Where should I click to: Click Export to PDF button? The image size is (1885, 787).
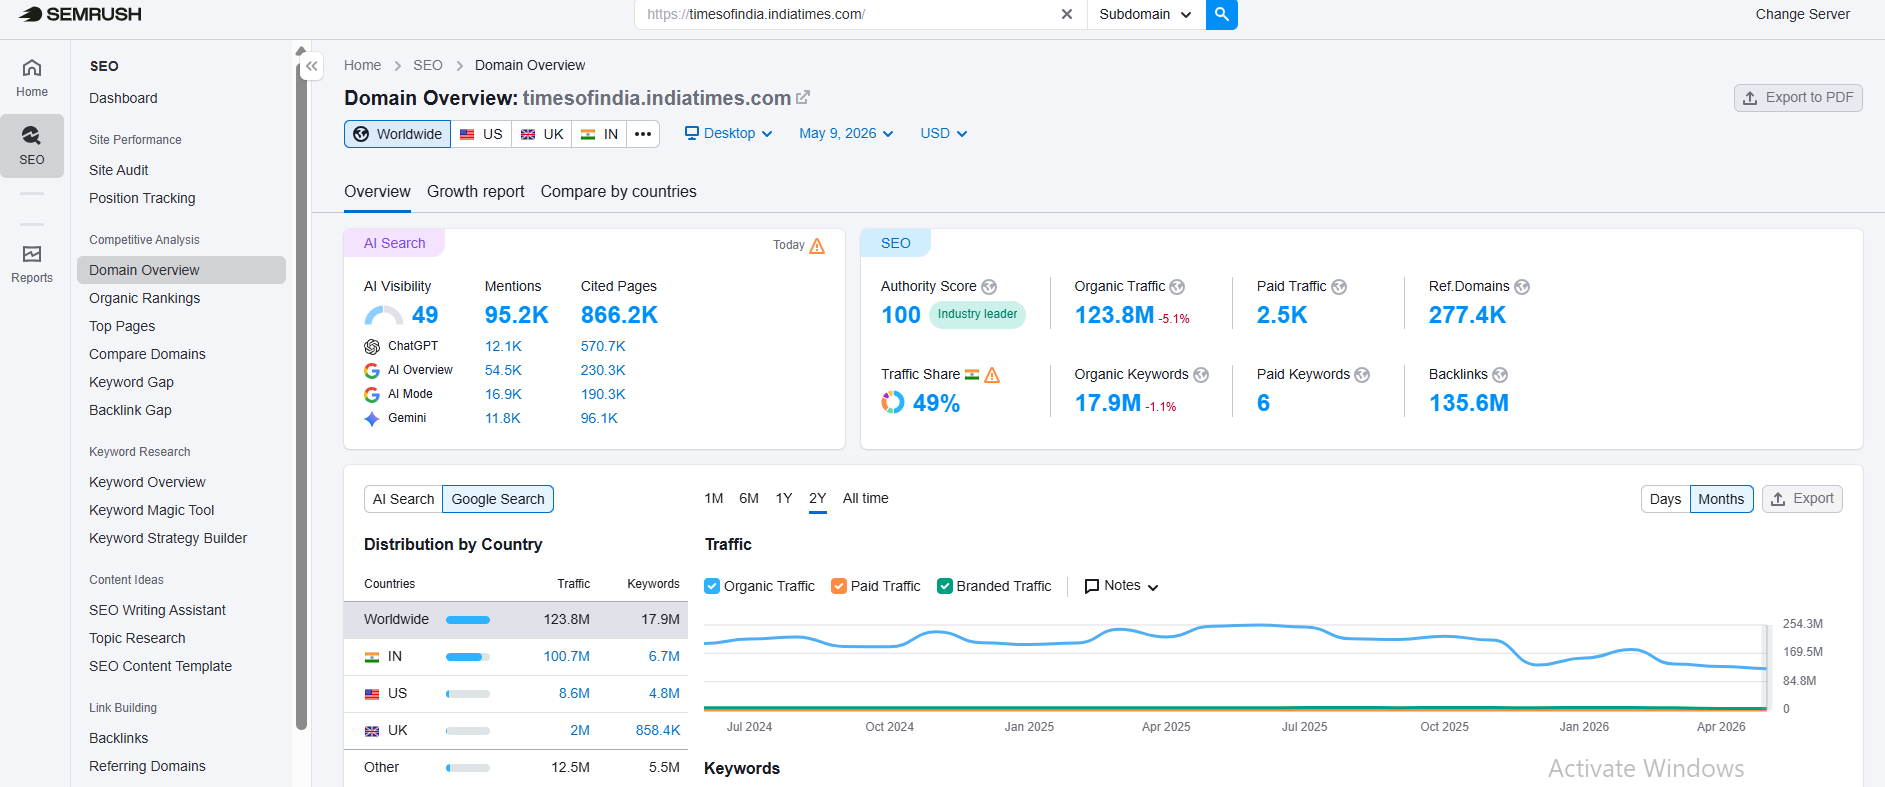1798,98
